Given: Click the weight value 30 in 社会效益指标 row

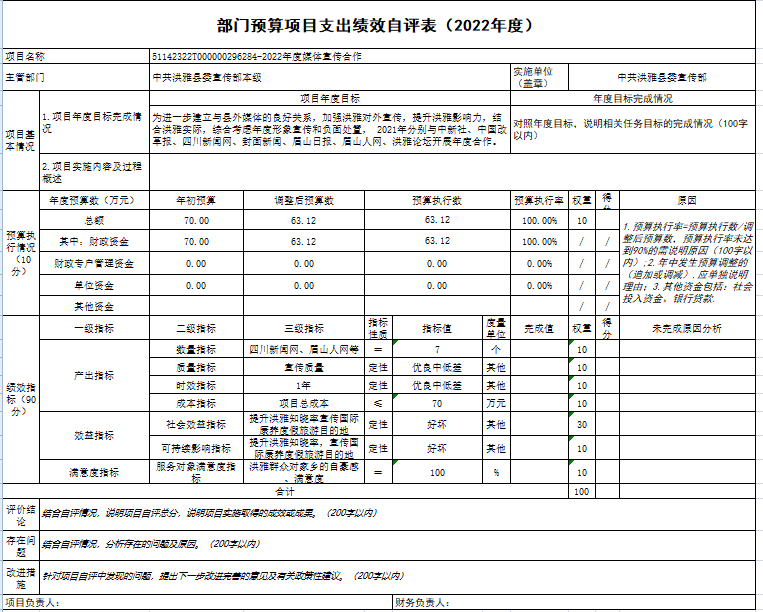Looking at the screenshot, I should click(582, 424).
